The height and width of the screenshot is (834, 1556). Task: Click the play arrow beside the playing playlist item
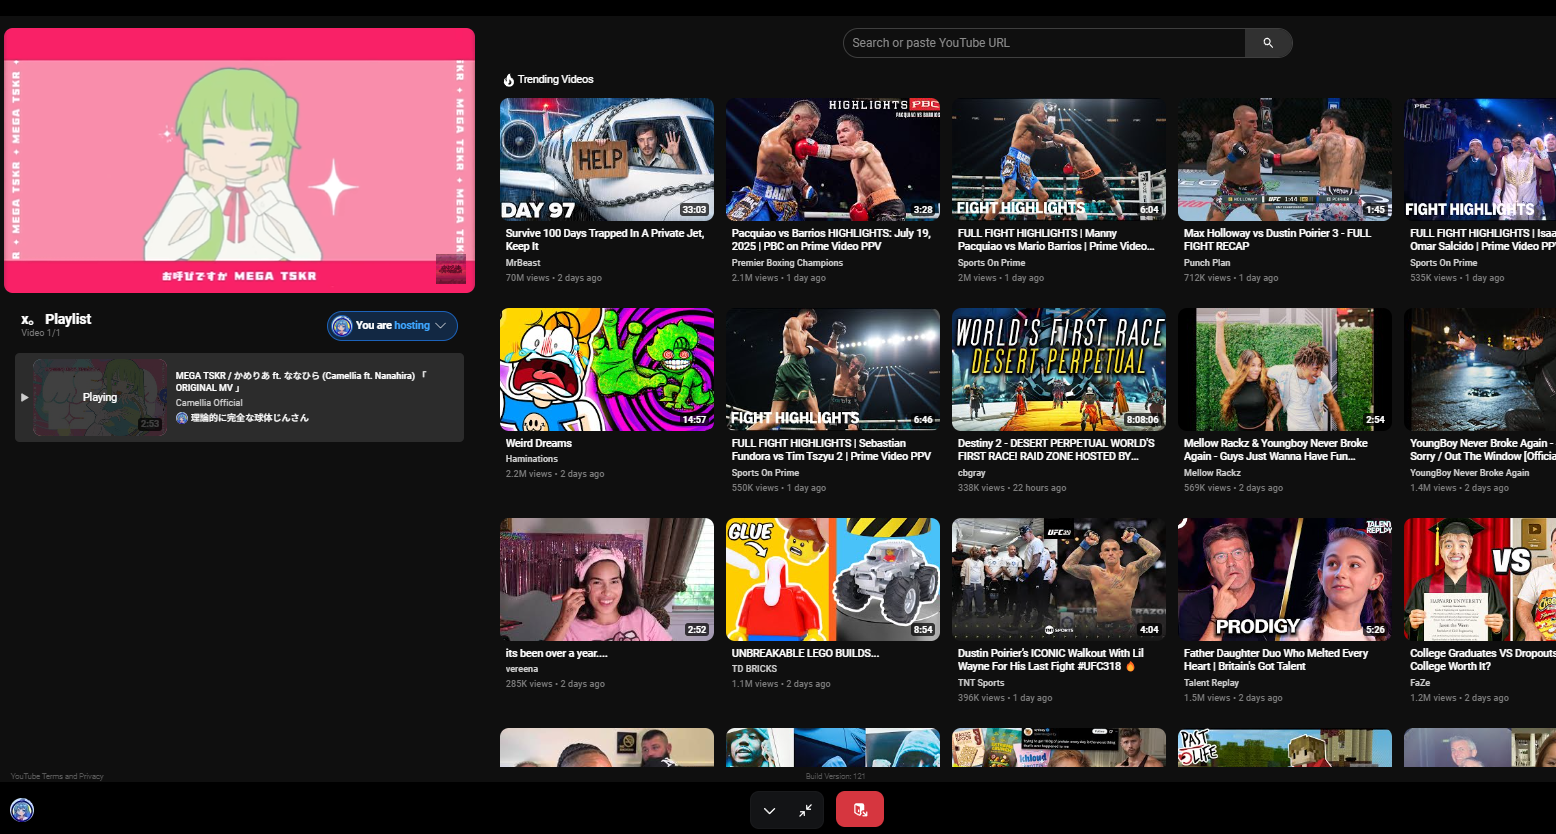pyautogui.click(x=25, y=397)
